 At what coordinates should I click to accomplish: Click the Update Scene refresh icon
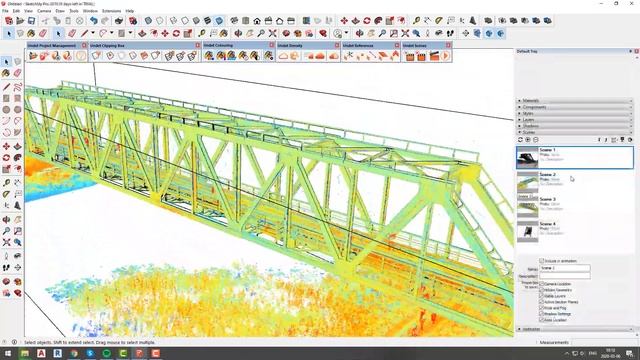tap(520, 140)
